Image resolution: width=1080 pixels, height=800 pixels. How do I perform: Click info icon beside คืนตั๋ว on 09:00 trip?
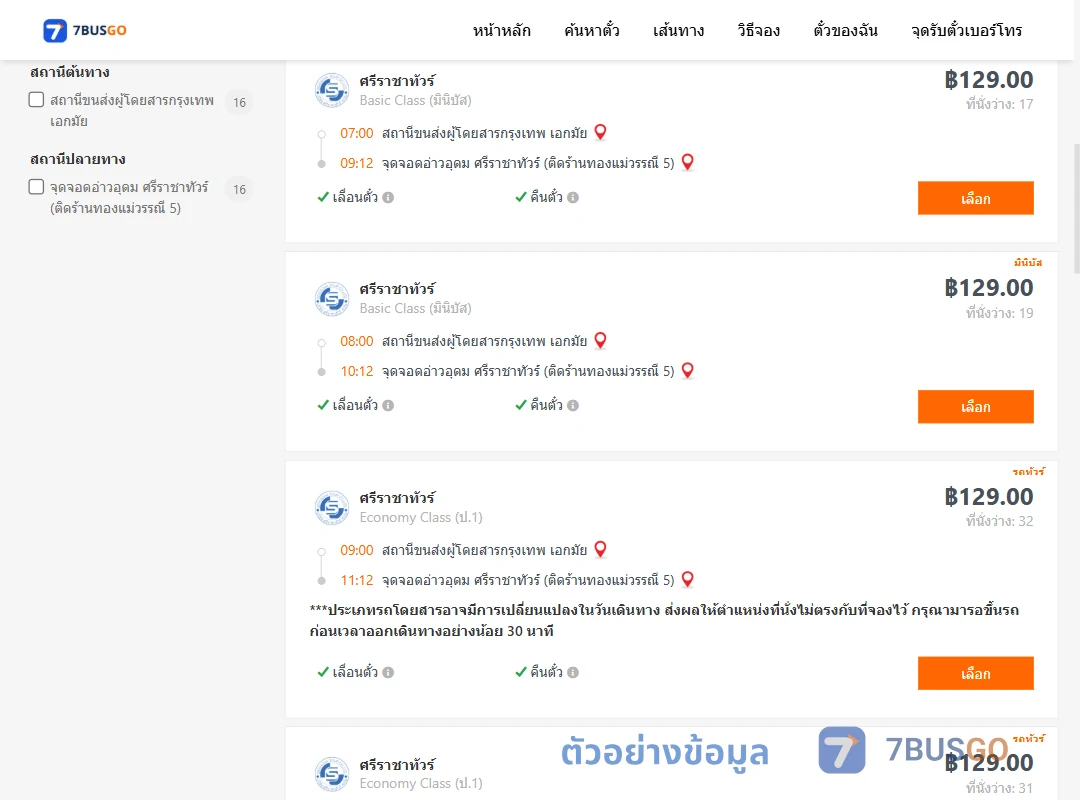[x=573, y=672]
